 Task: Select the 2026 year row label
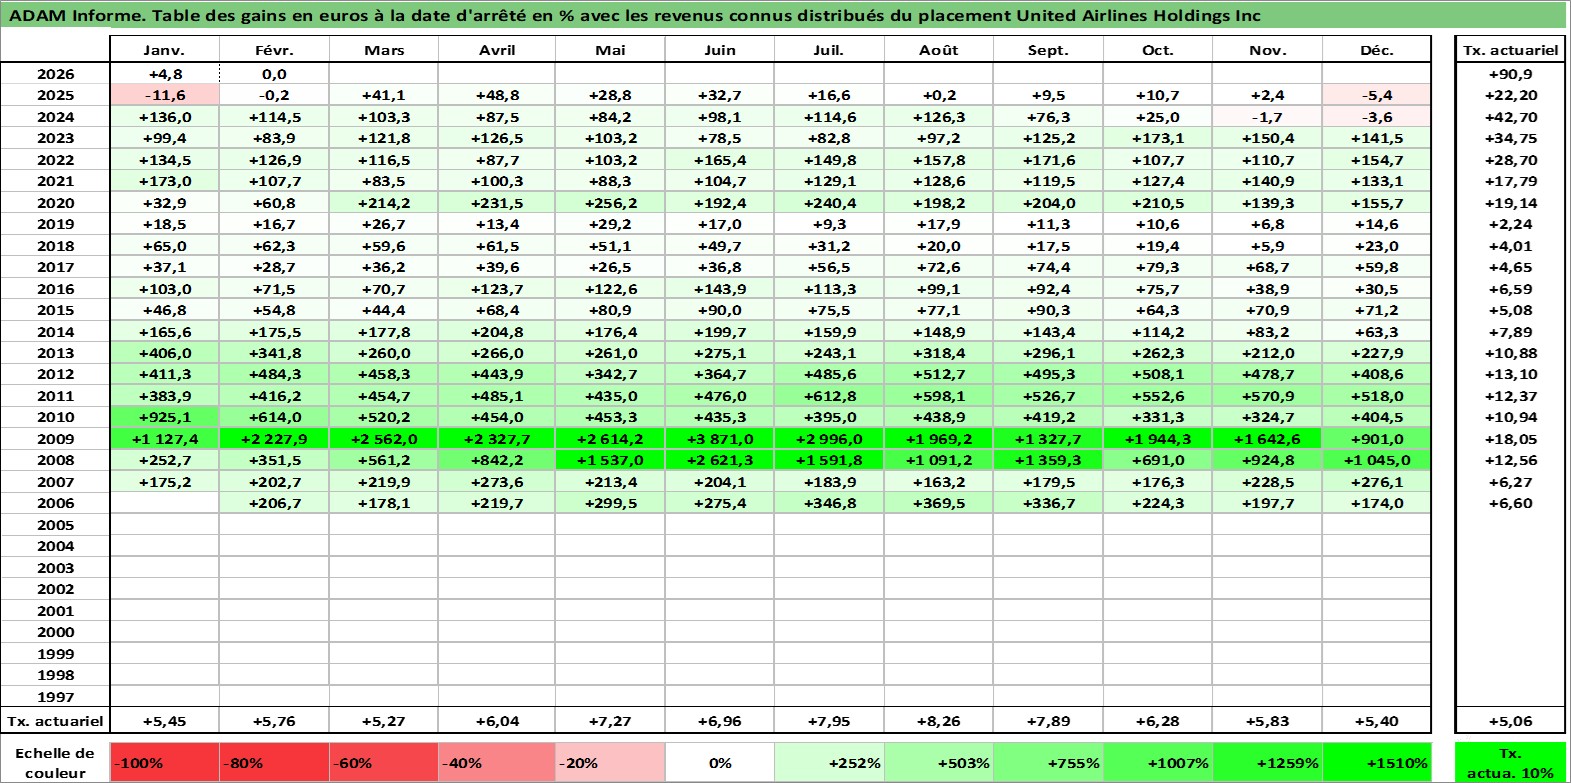point(55,74)
